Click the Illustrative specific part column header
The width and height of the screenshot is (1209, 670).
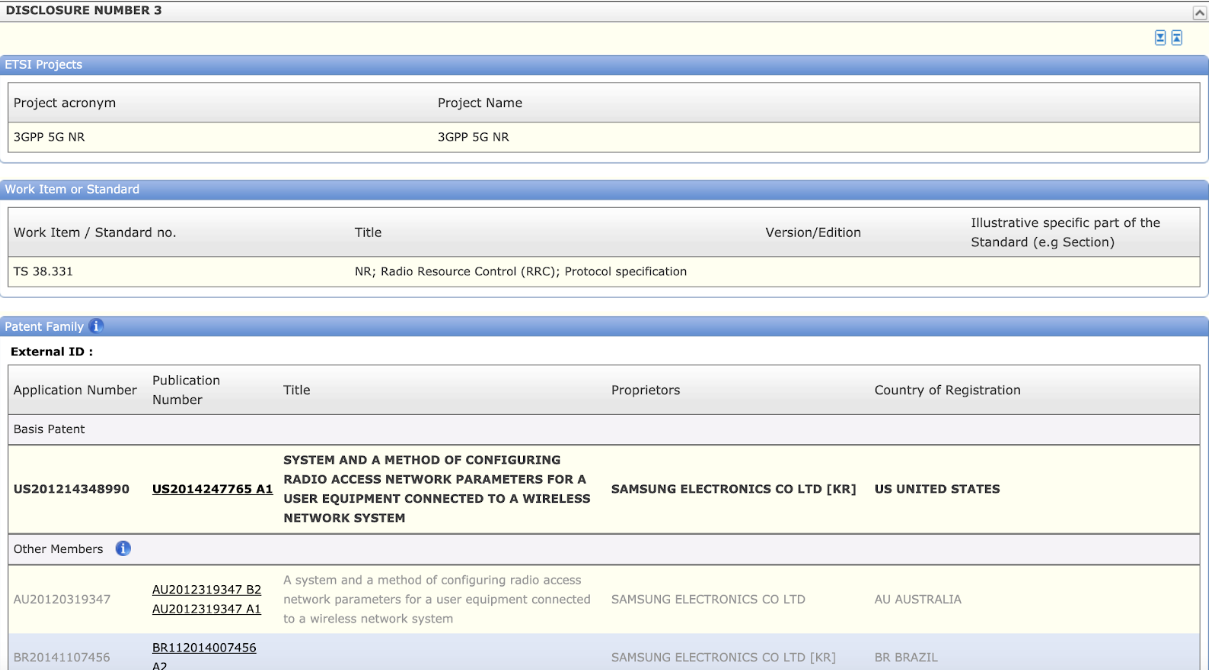[1066, 232]
